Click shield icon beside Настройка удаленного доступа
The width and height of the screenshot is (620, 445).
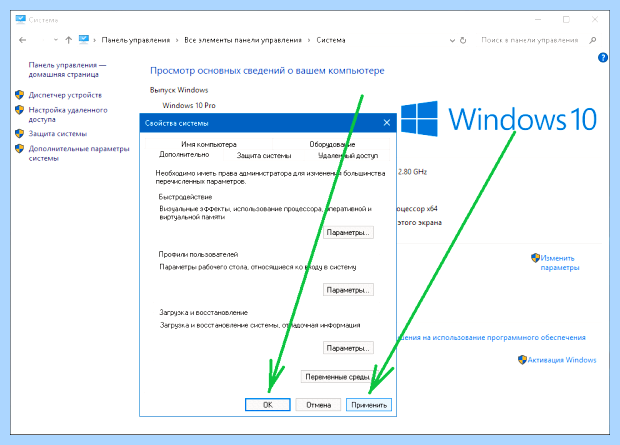pos(19,110)
